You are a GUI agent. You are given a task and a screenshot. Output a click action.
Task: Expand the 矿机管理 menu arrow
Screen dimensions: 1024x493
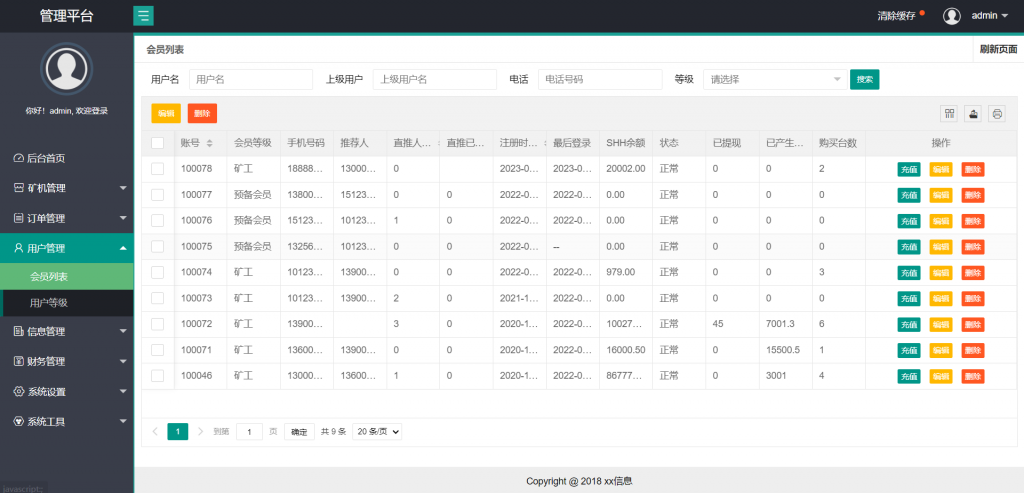(x=123, y=188)
